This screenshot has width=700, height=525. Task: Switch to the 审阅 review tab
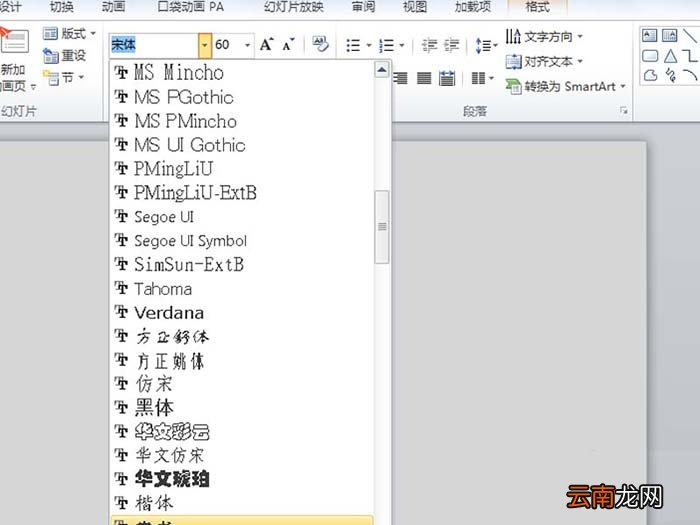363,7
